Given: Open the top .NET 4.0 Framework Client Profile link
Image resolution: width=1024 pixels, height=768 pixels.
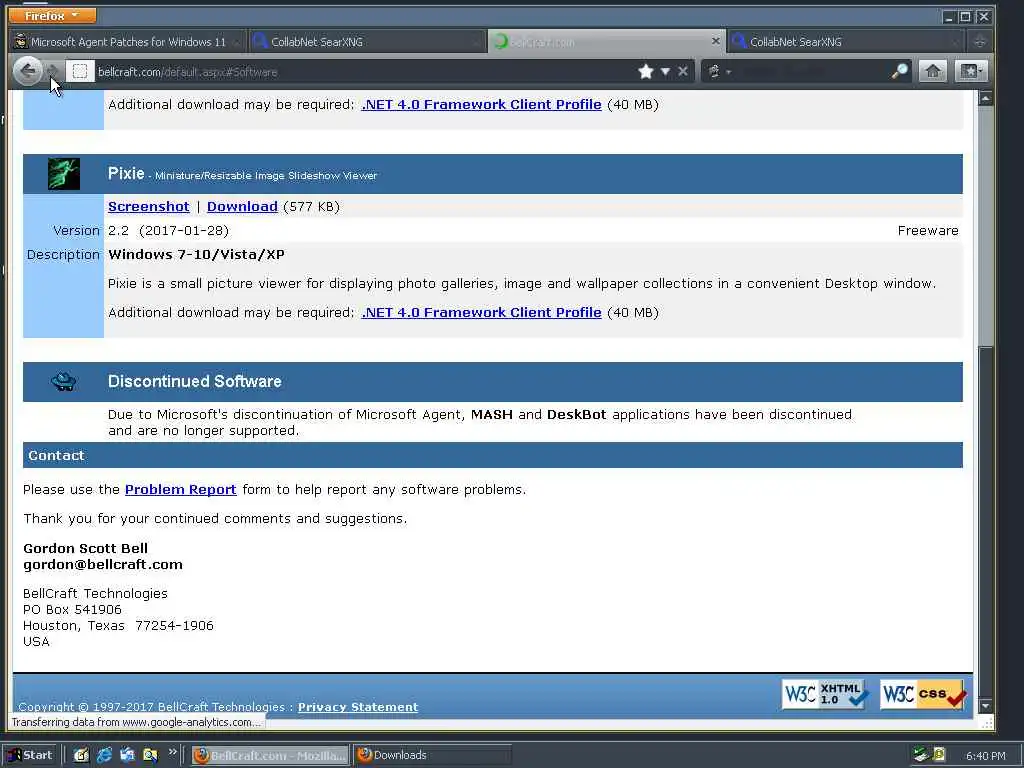Looking at the screenshot, I should [481, 104].
